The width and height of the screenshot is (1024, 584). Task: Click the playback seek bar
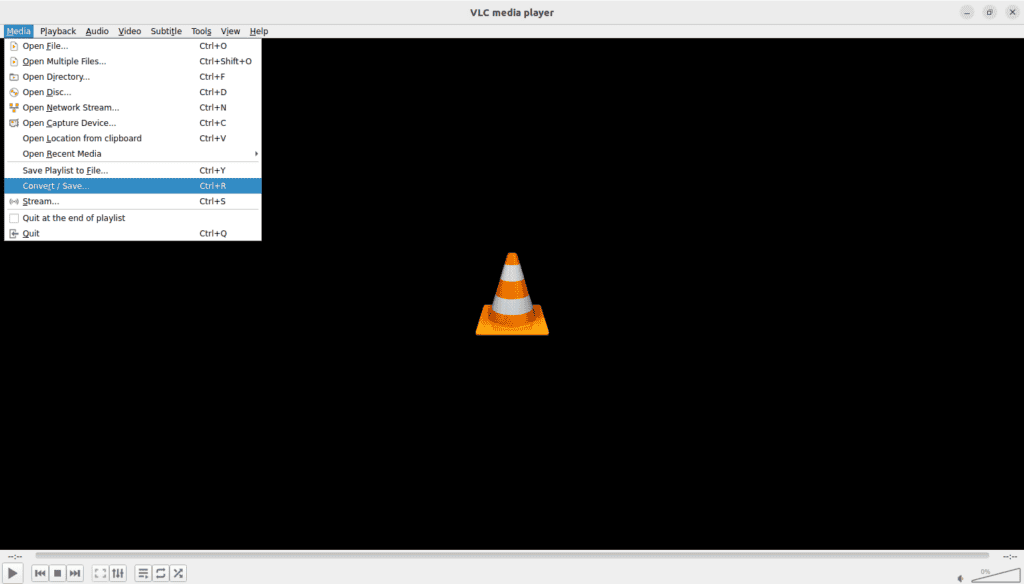click(511, 555)
